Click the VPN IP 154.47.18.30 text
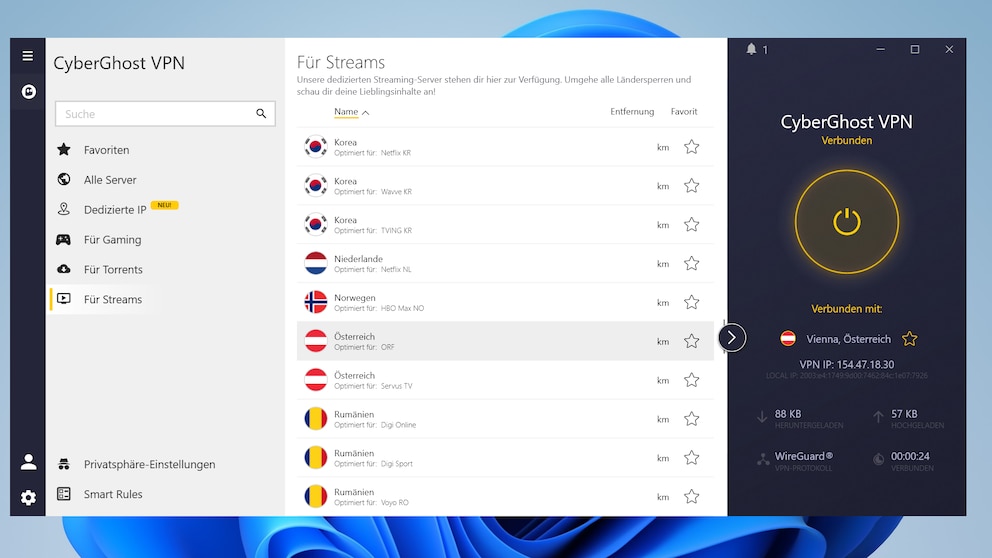The image size is (992, 558). tap(846, 364)
